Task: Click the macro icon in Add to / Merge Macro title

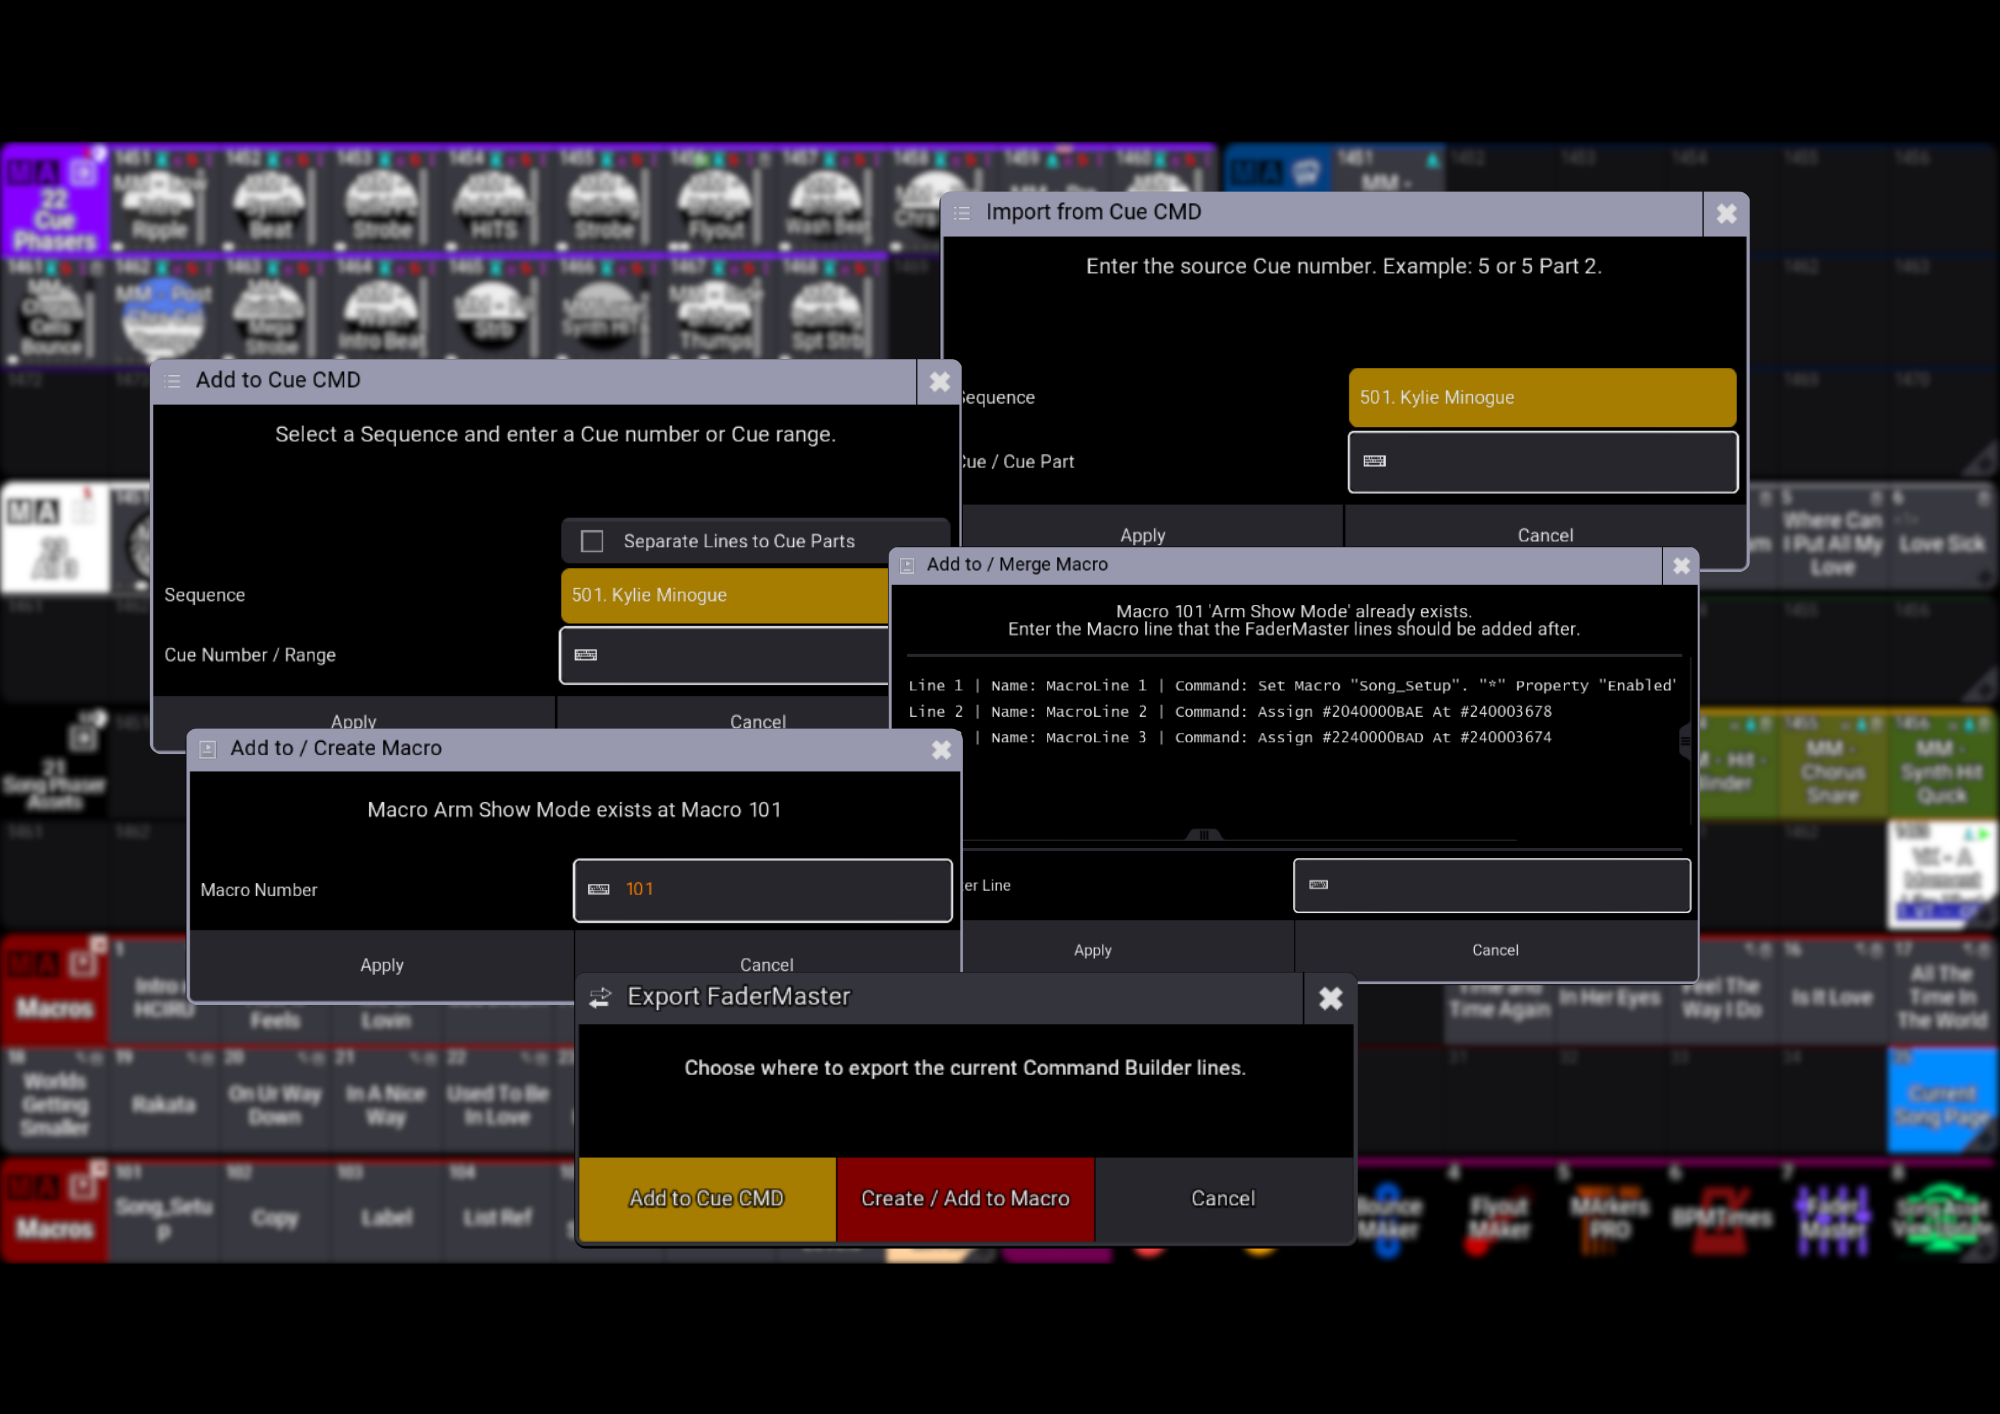Action: click(907, 565)
